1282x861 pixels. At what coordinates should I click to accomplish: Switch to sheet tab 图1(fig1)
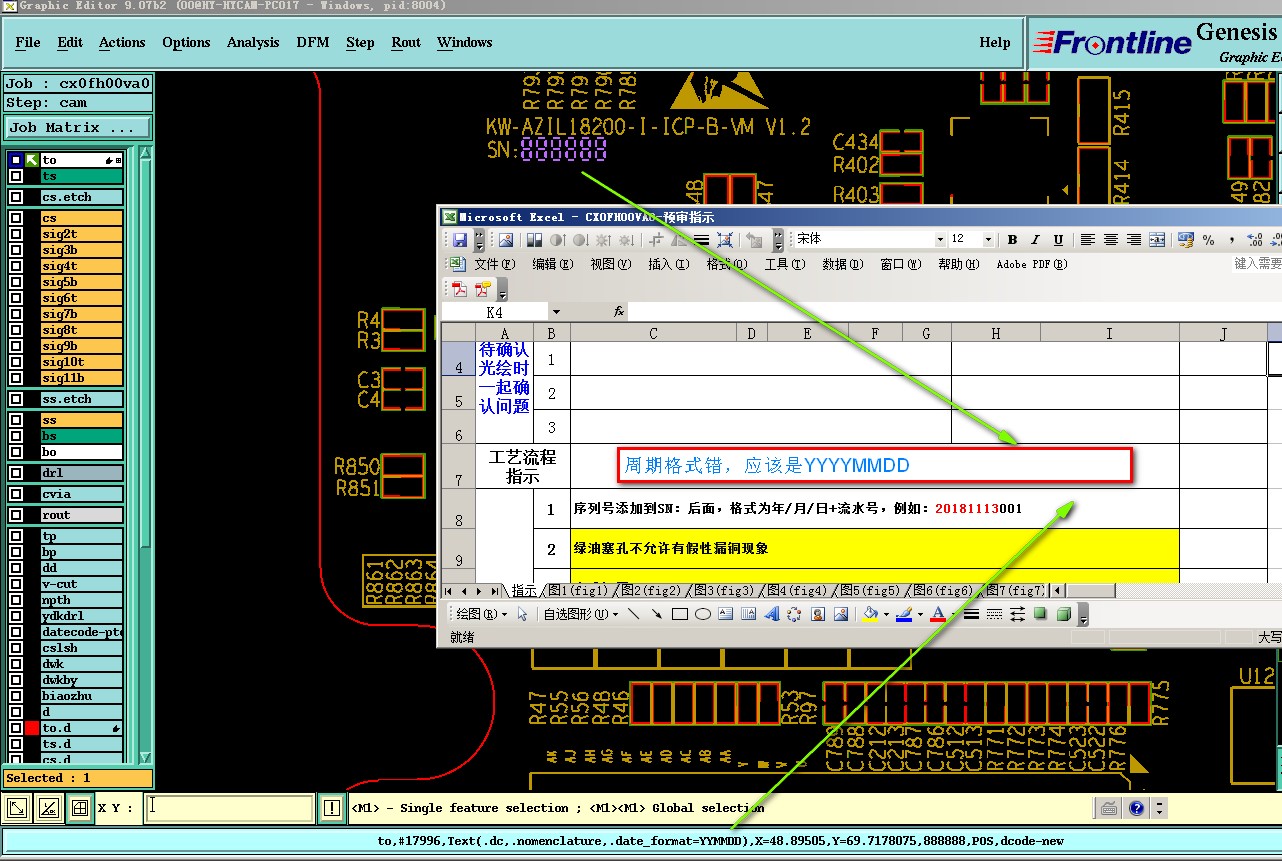[577, 591]
